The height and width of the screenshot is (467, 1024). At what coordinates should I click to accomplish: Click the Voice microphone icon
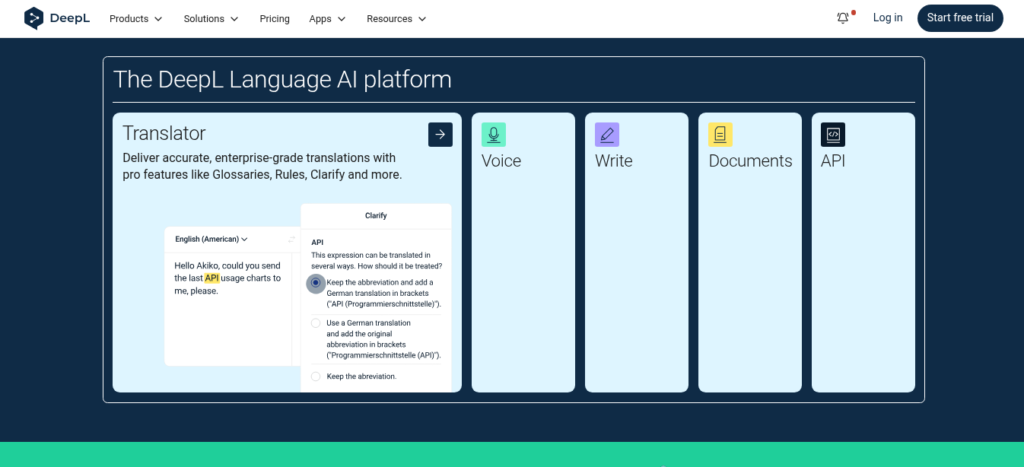494,135
